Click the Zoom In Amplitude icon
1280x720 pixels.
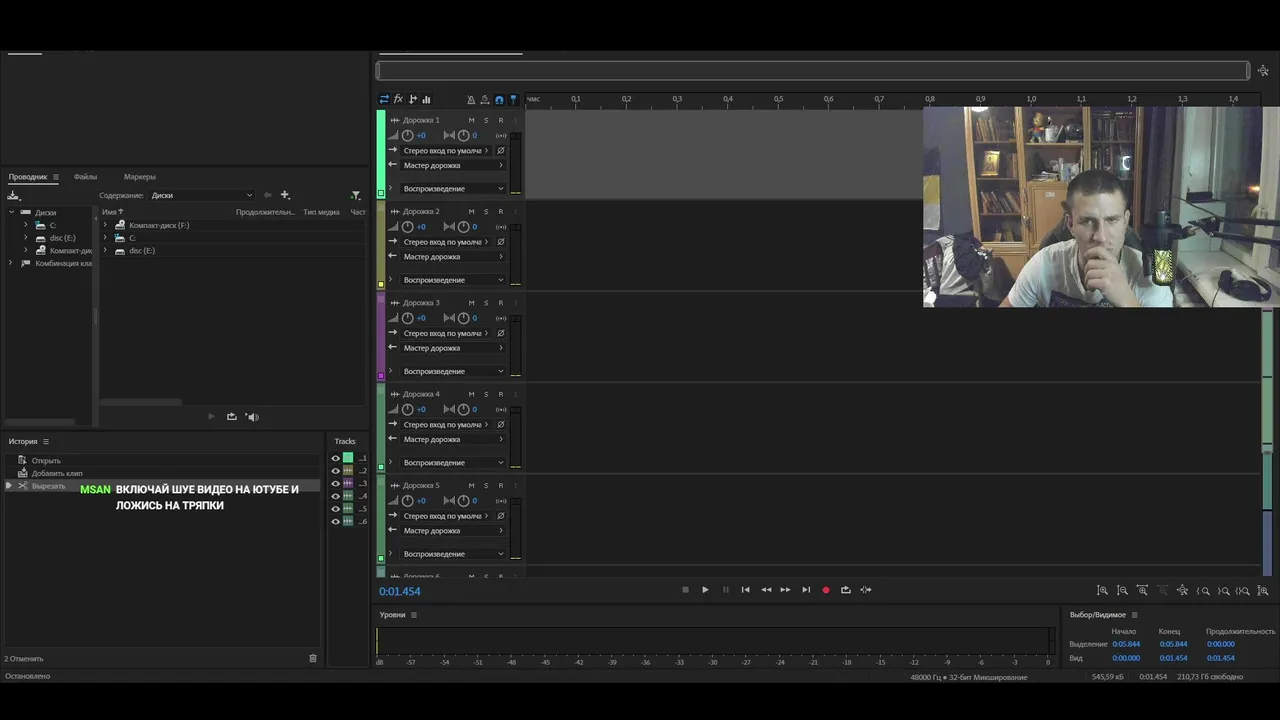[1102, 591]
